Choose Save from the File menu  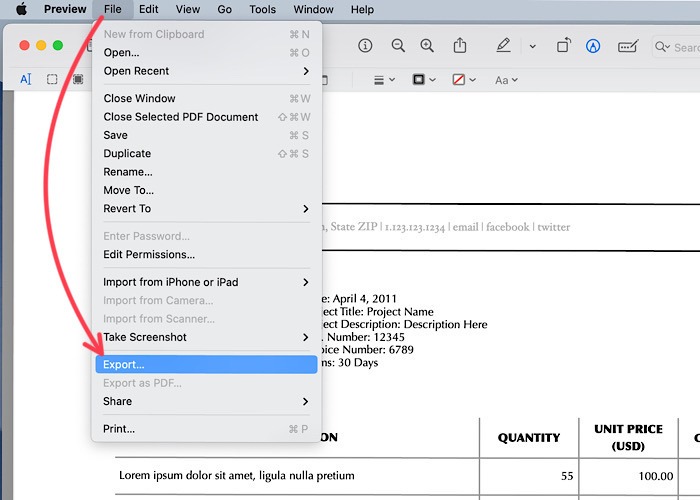click(x=206, y=135)
